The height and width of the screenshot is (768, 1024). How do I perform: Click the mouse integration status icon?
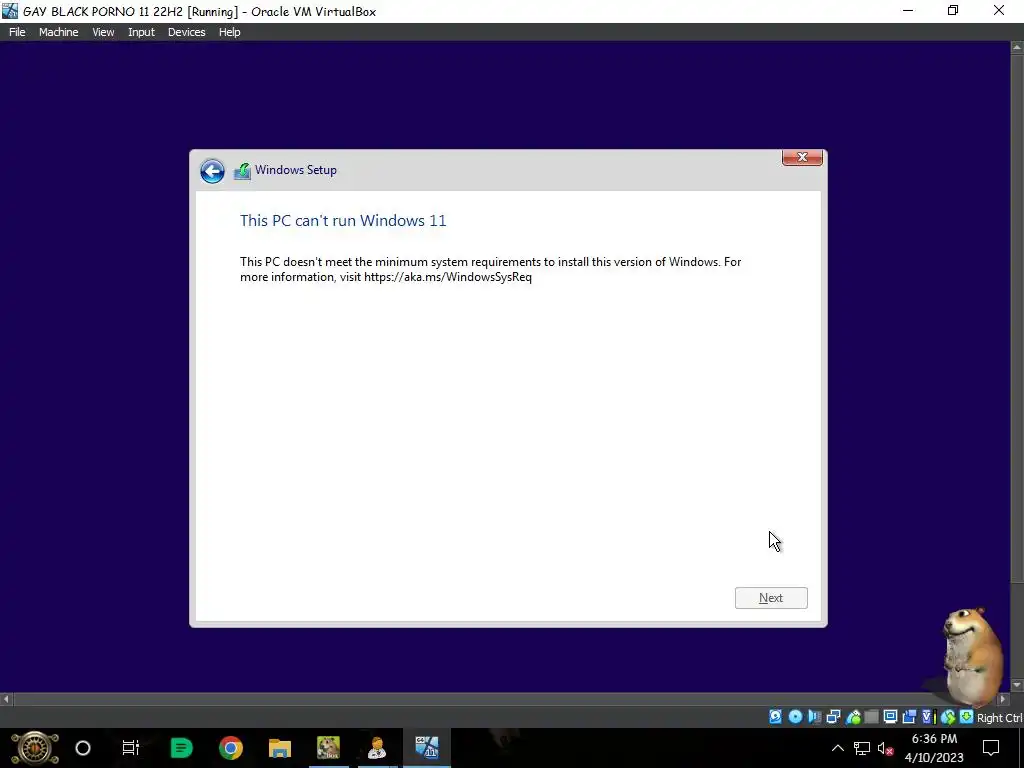coord(948,716)
